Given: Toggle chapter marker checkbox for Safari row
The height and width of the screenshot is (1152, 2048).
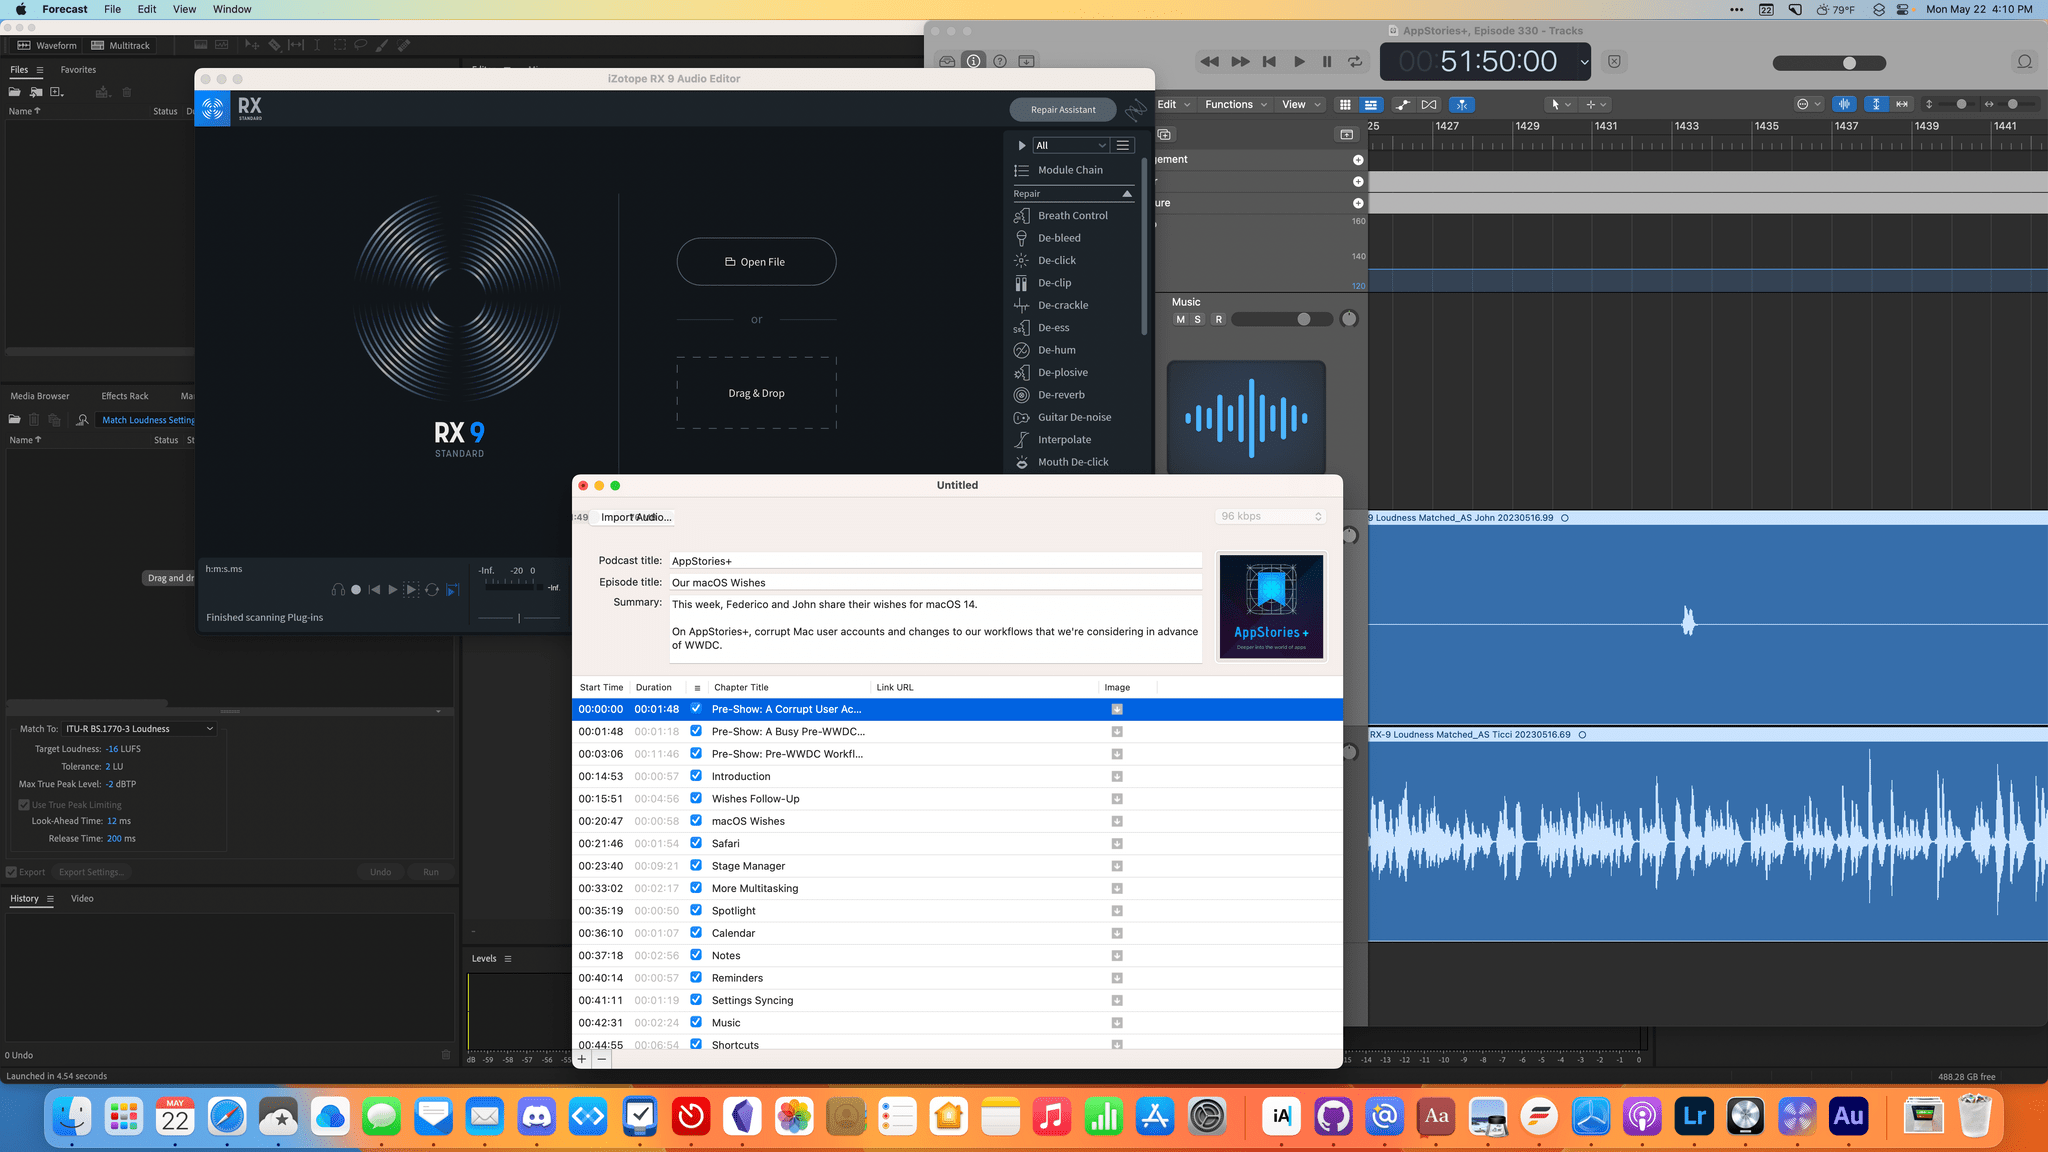Looking at the screenshot, I should [x=696, y=843].
